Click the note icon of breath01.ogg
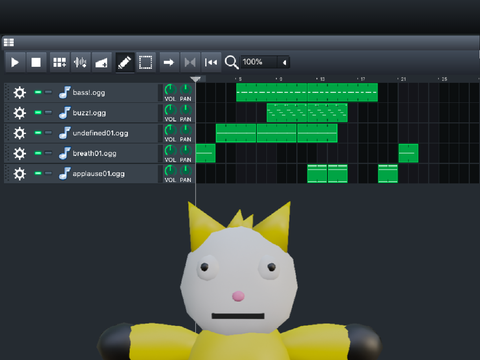This screenshot has width=480, height=360. point(65,153)
